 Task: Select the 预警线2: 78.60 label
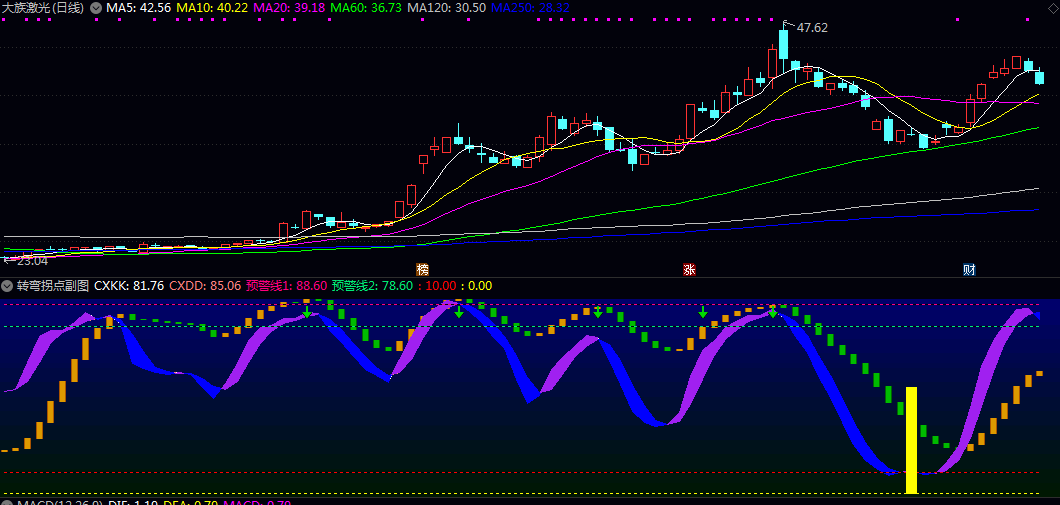pos(371,286)
